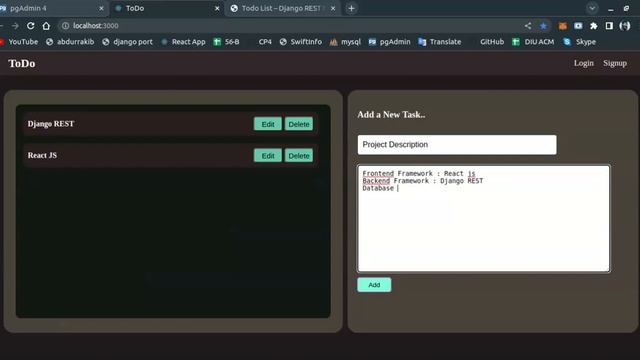The width and height of the screenshot is (640, 360).
Task: Open the SwiftInfo bookmark
Action: click(x=301, y=42)
